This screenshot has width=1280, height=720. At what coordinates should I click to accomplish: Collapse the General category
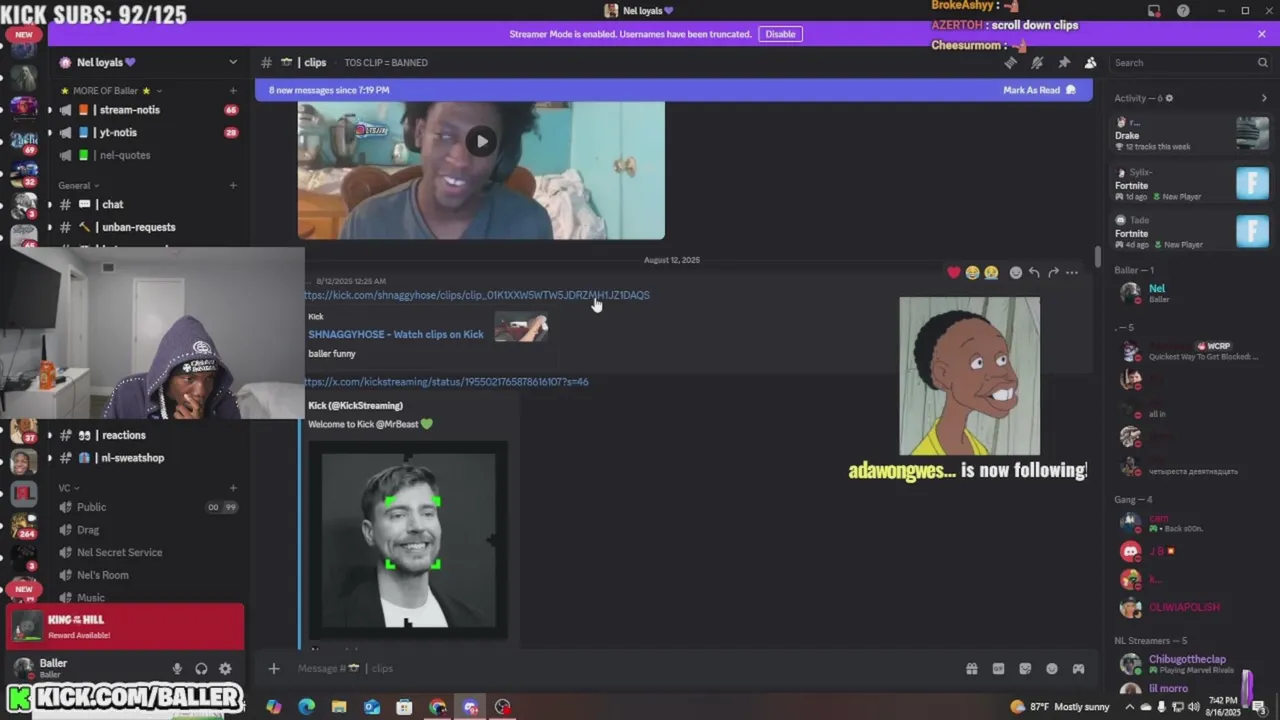[79, 185]
